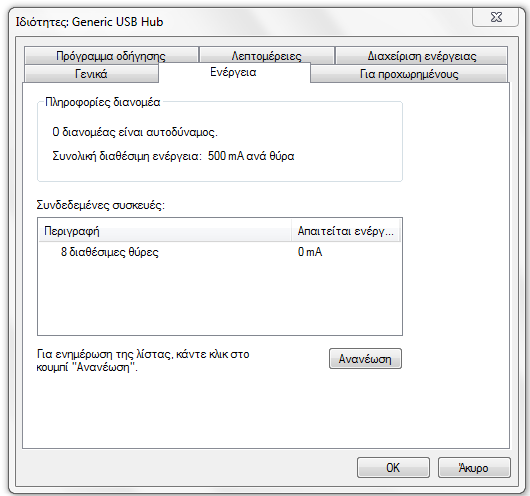
Task: Click empty area of the connected devices list
Action: 220,298
